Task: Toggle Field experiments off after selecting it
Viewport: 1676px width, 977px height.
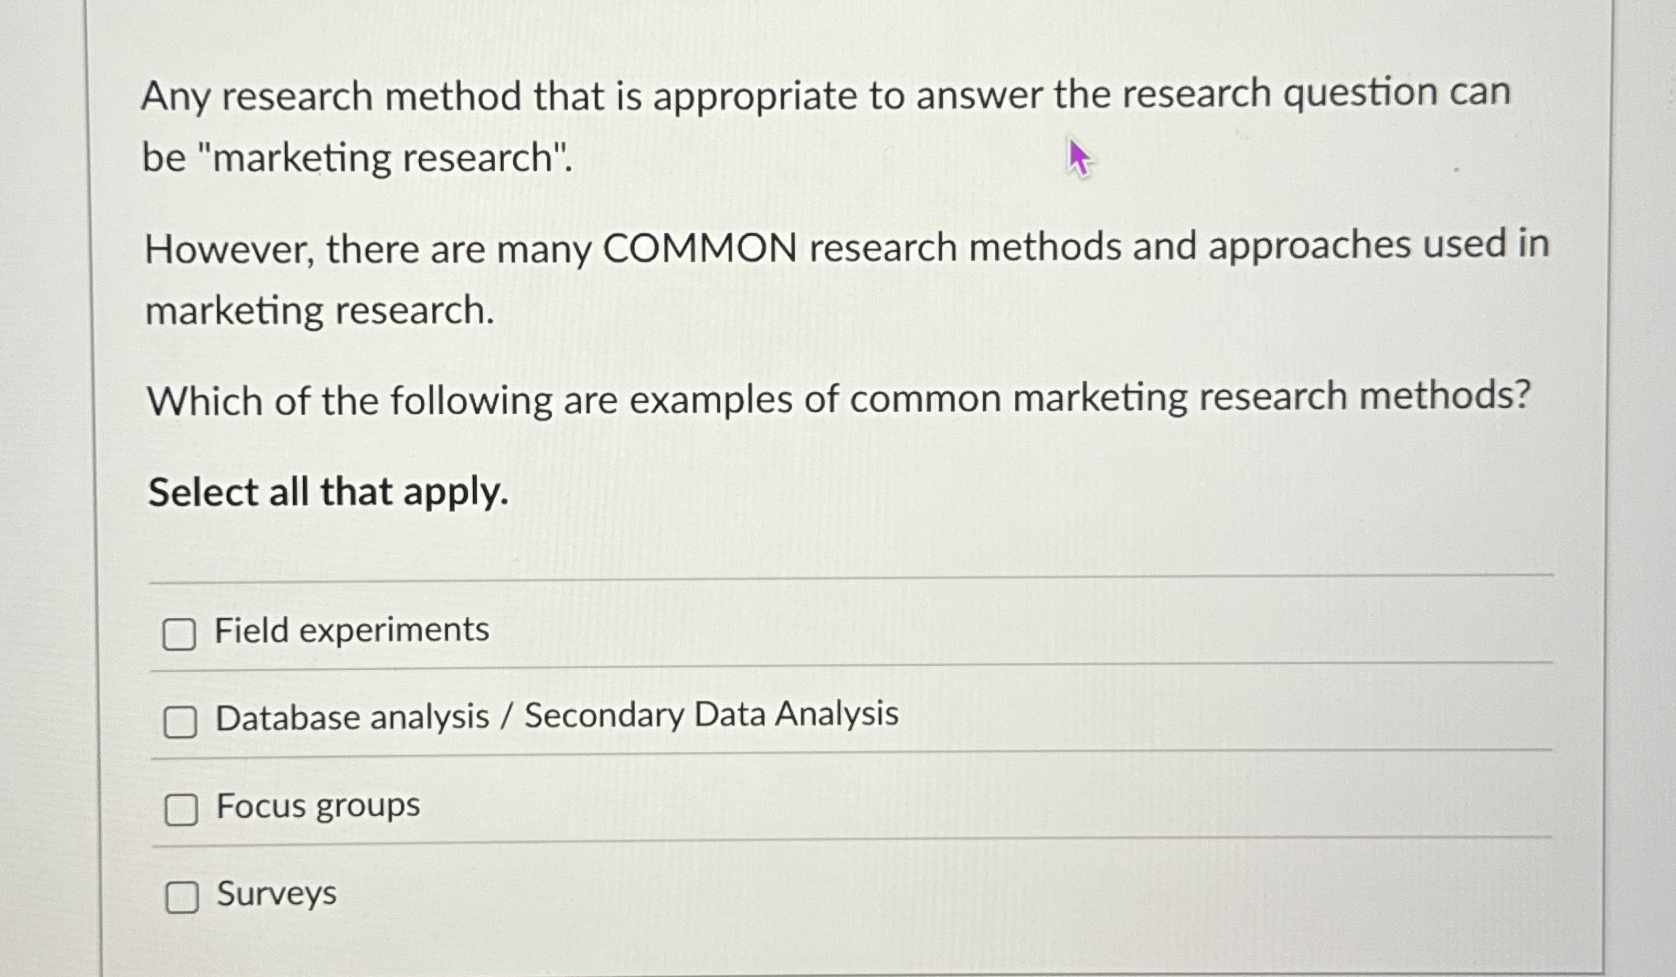Action: click(x=180, y=633)
